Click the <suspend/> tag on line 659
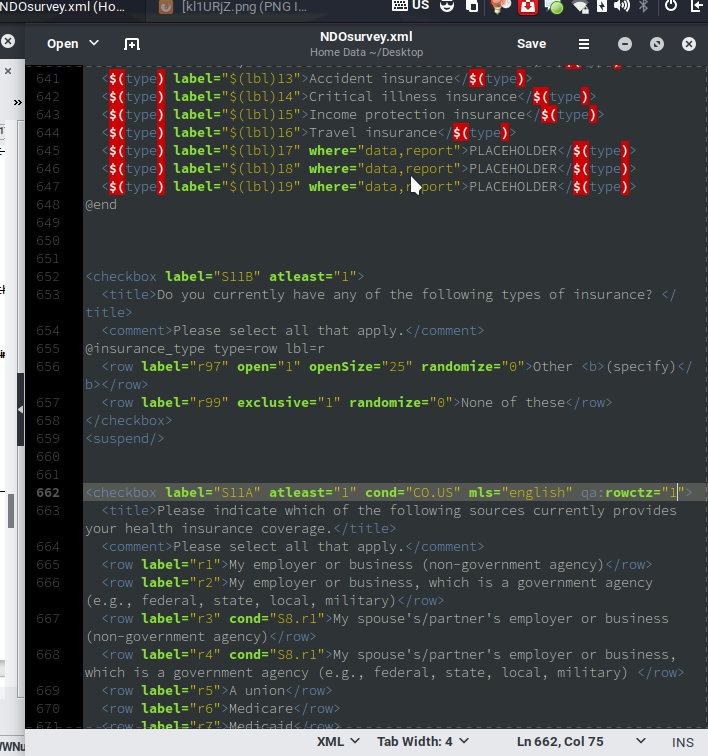Screen dimensions: 708x756 124,438
